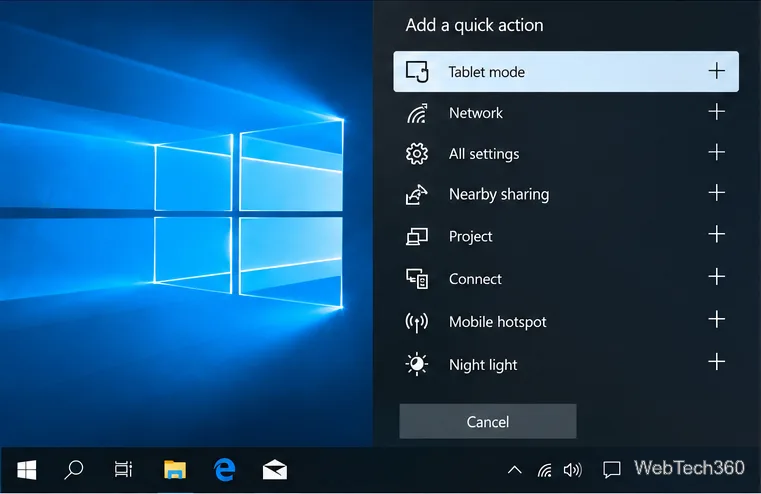761x494 pixels.
Task: Select the "Mobile hotspot" label
Action: (497, 322)
